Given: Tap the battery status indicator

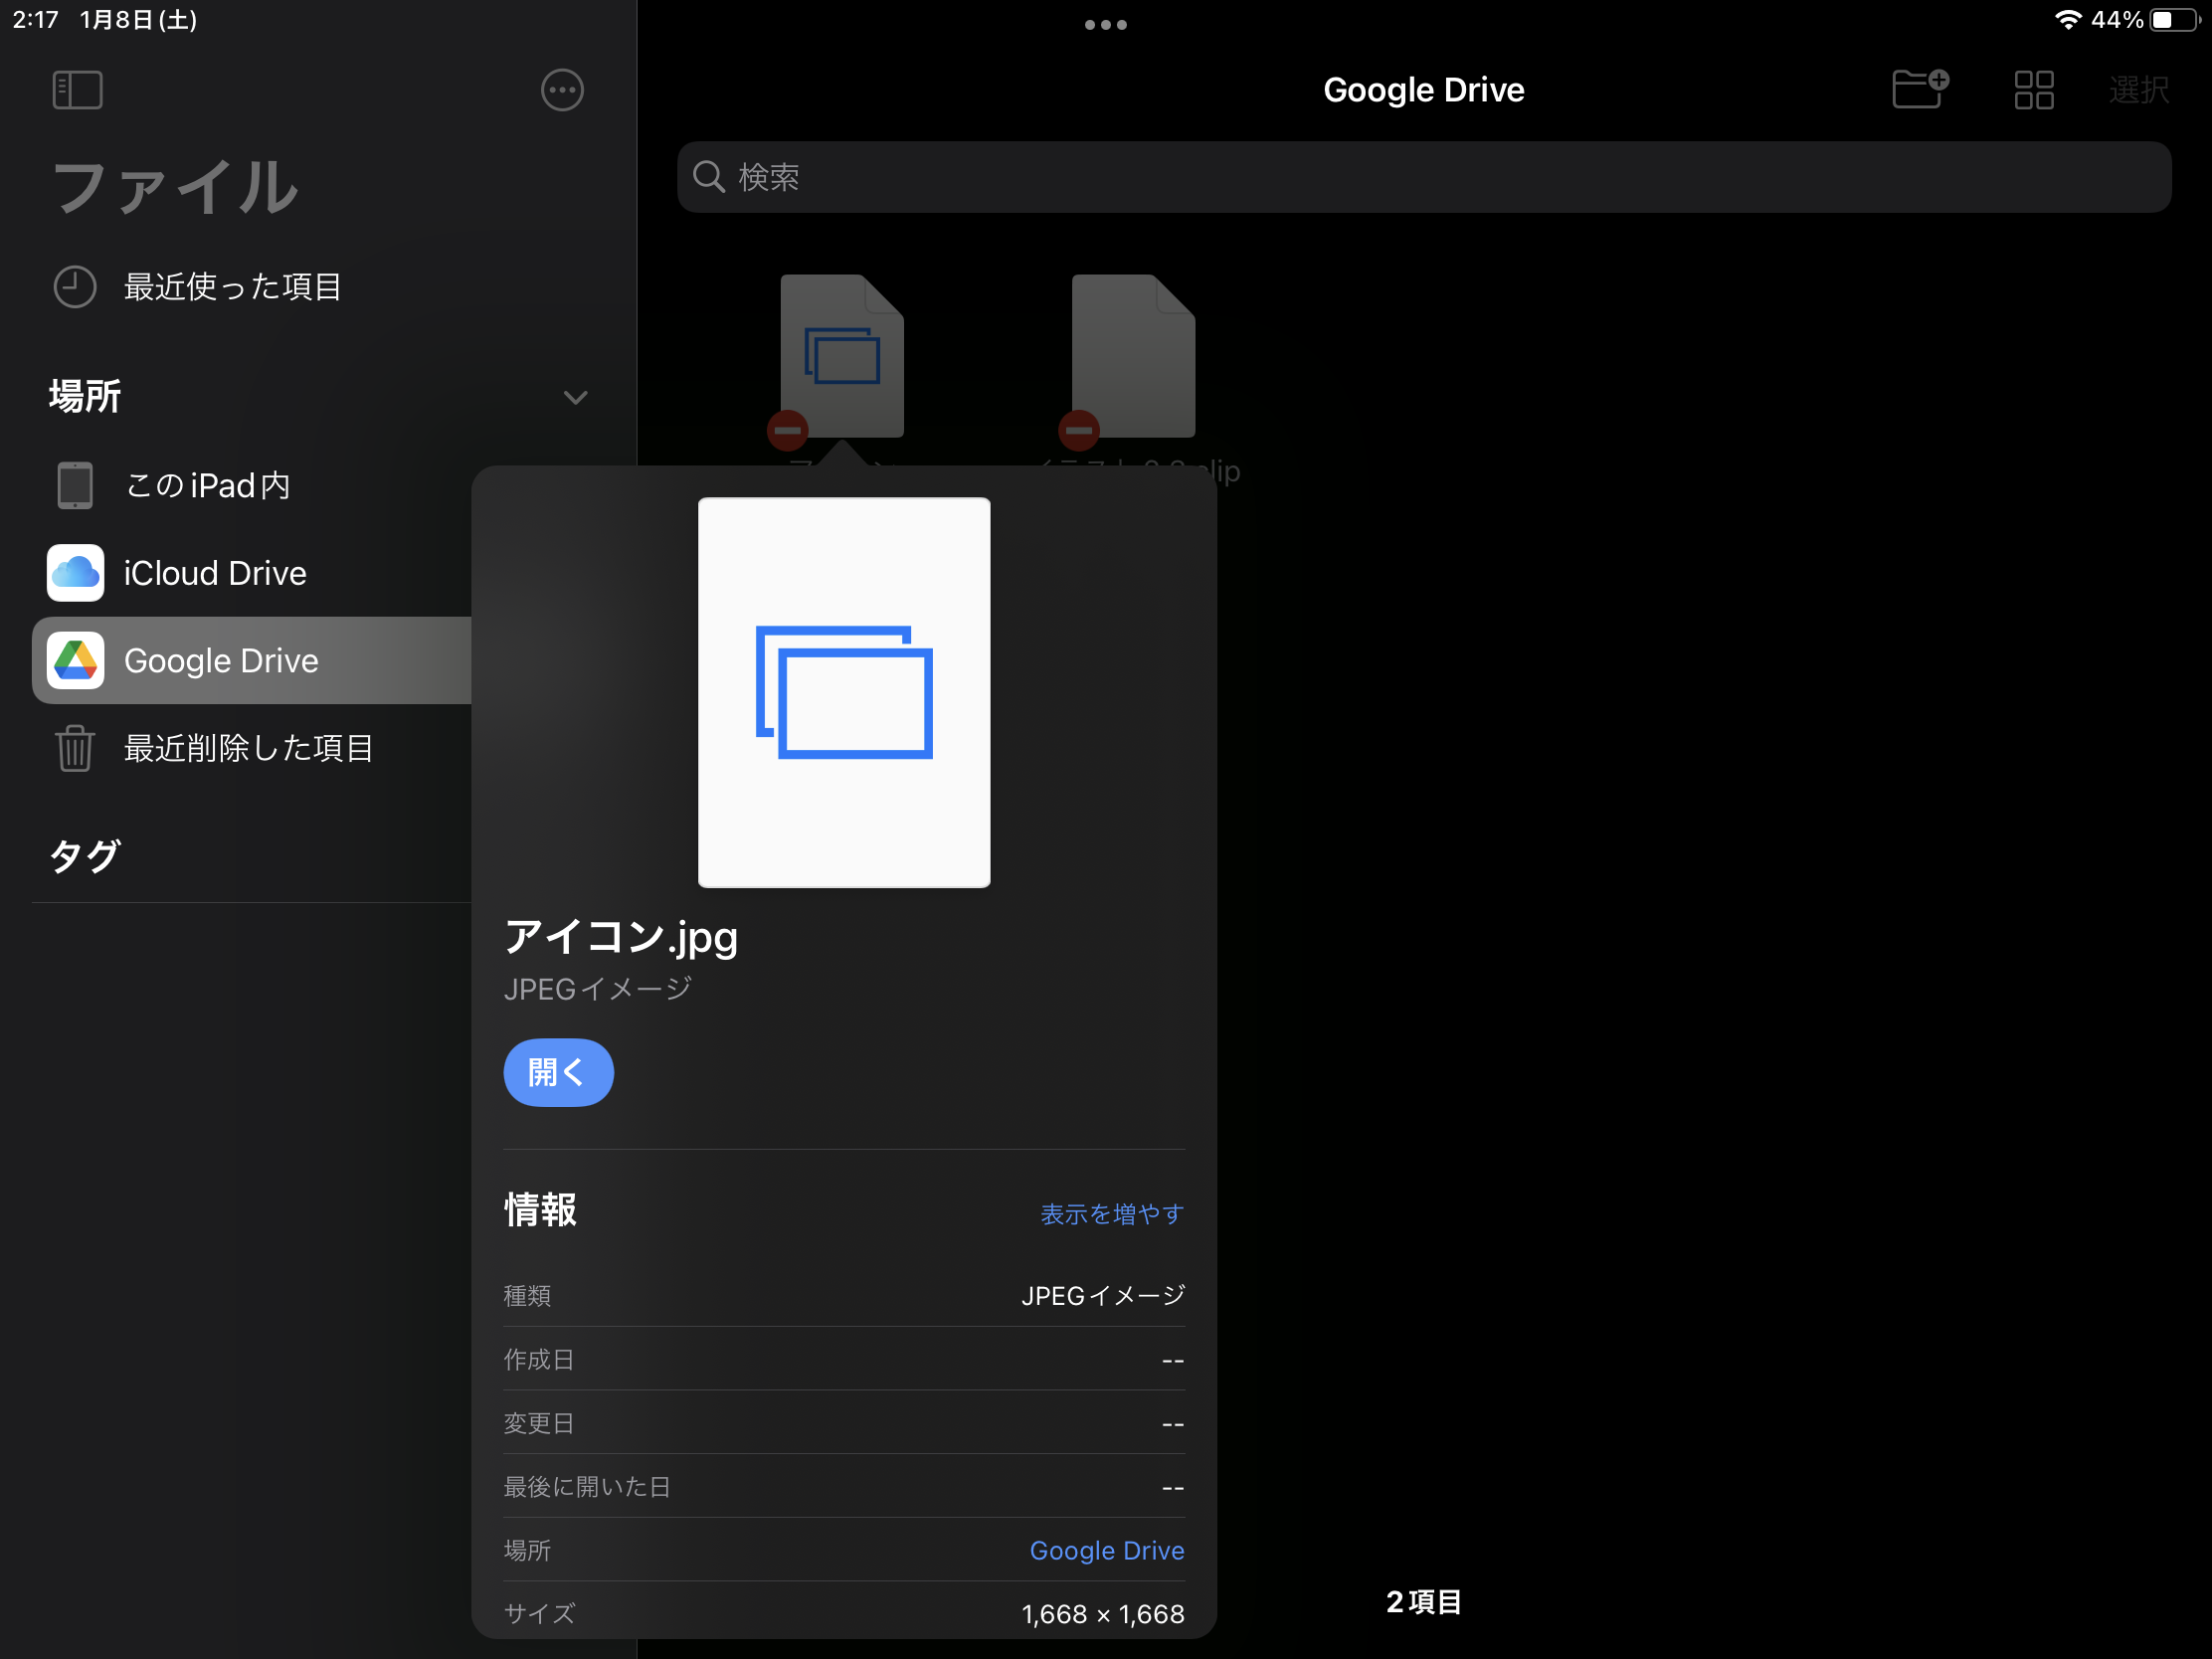Looking at the screenshot, I should point(2176,20).
